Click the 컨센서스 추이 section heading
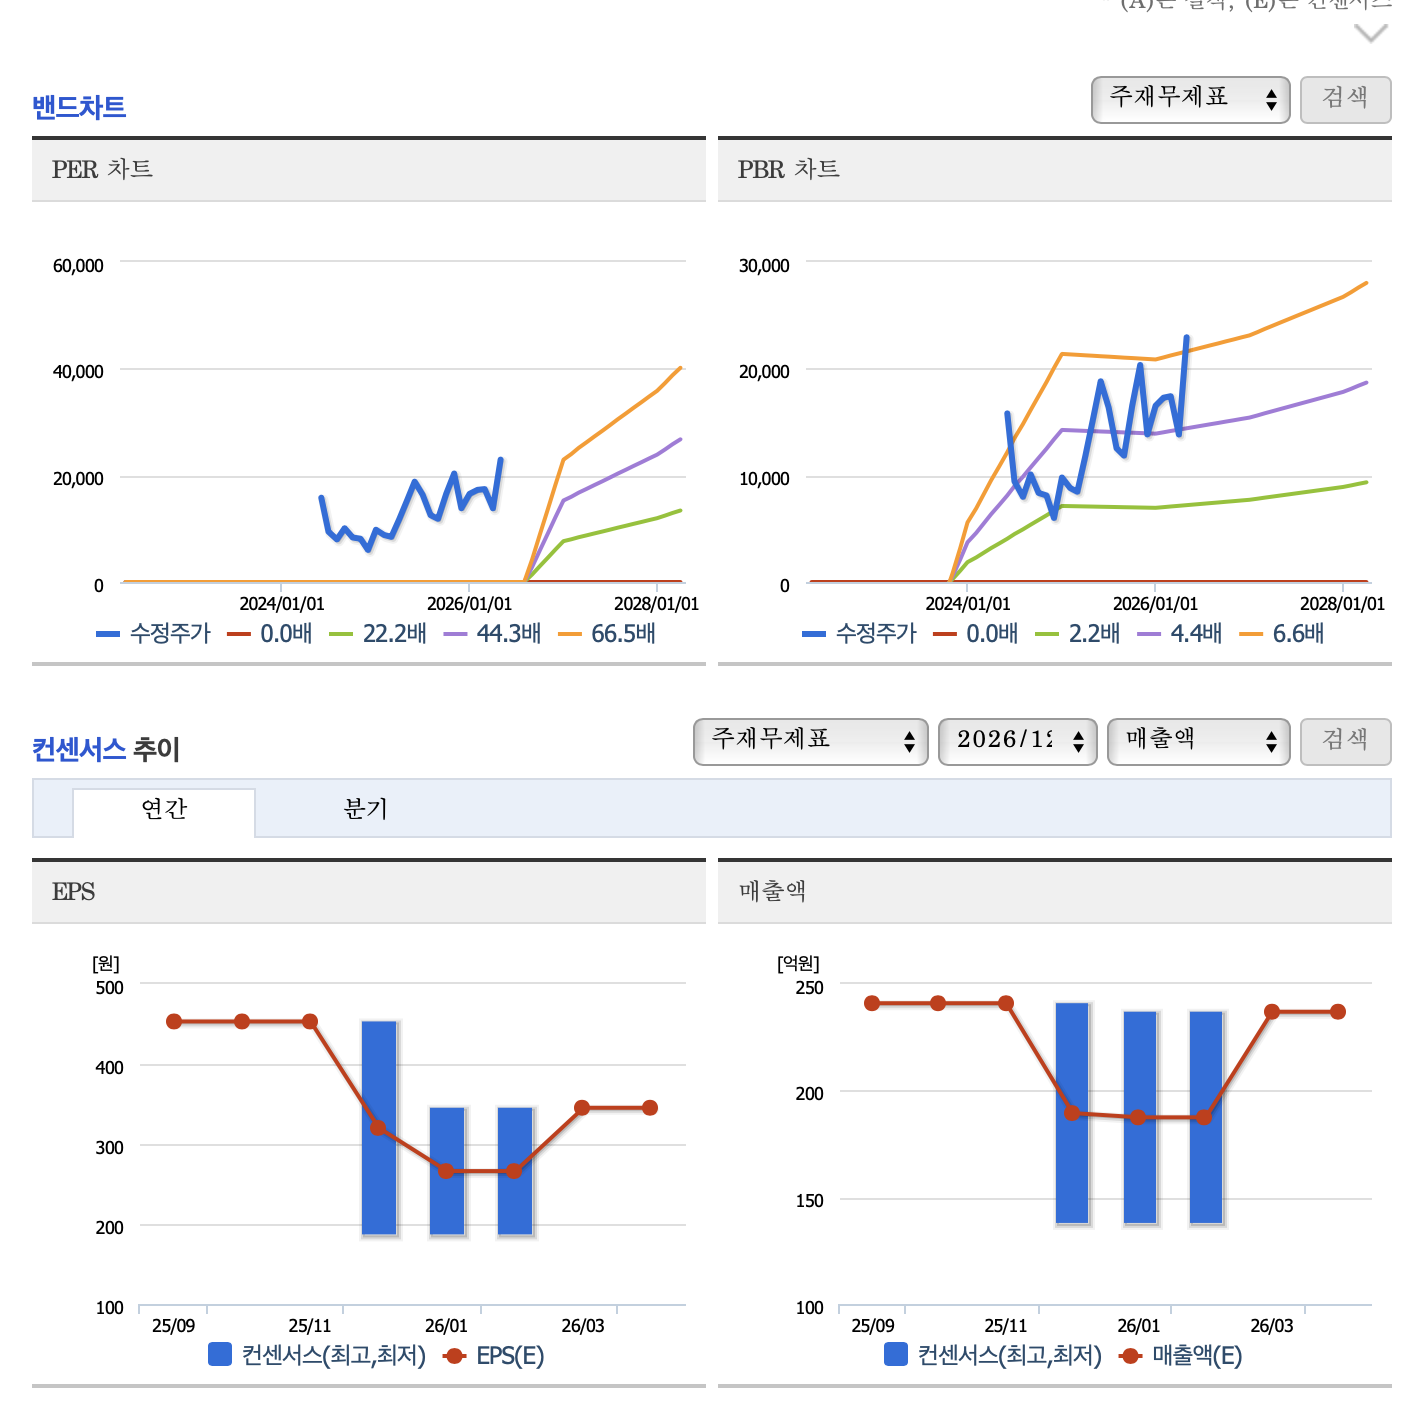This screenshot has height=1416, width=1424. click(x=106, y=748)
